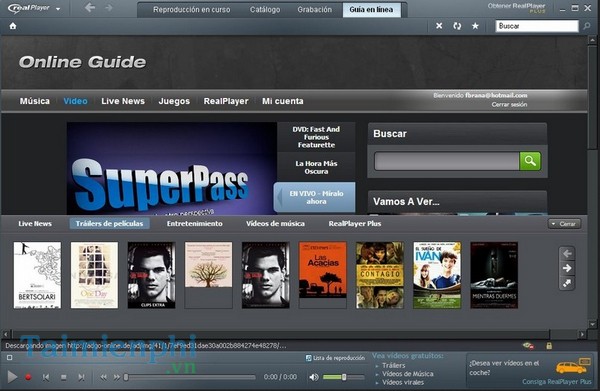
Task: Select RealPlayer Plus tab in strip
Action: (355, 223)
